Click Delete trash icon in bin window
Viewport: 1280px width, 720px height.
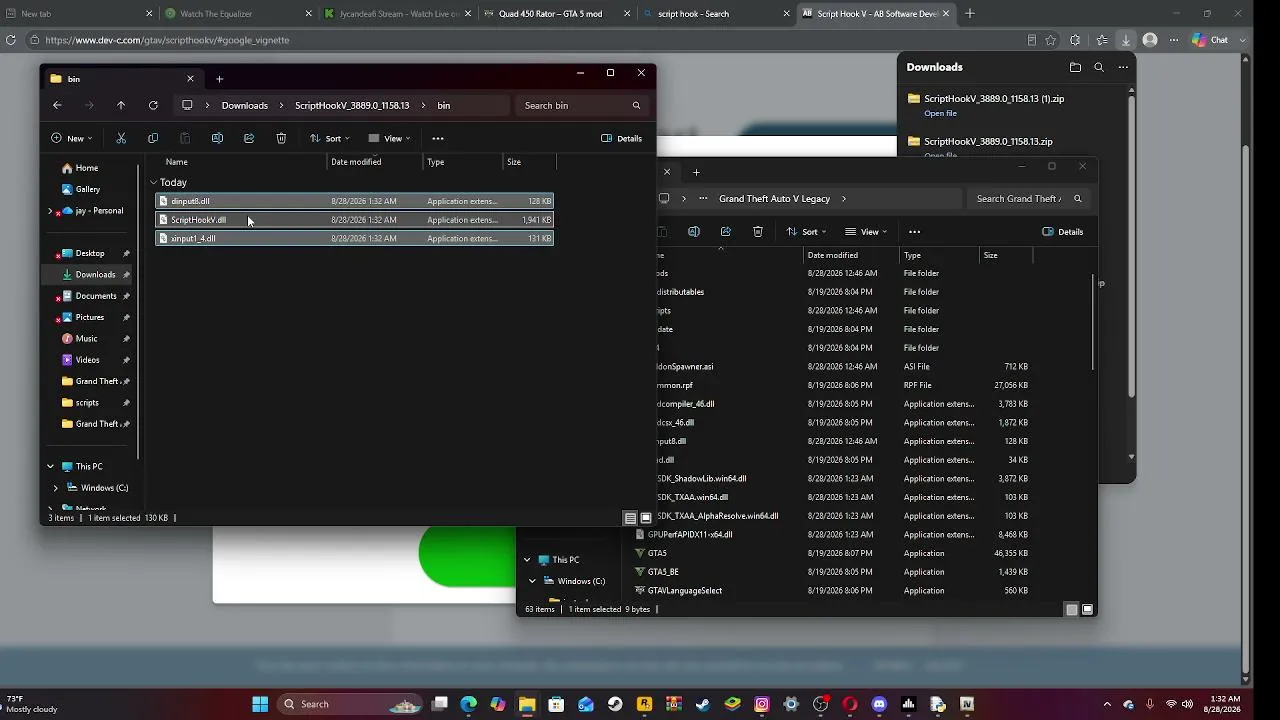[x=281, y=138]
